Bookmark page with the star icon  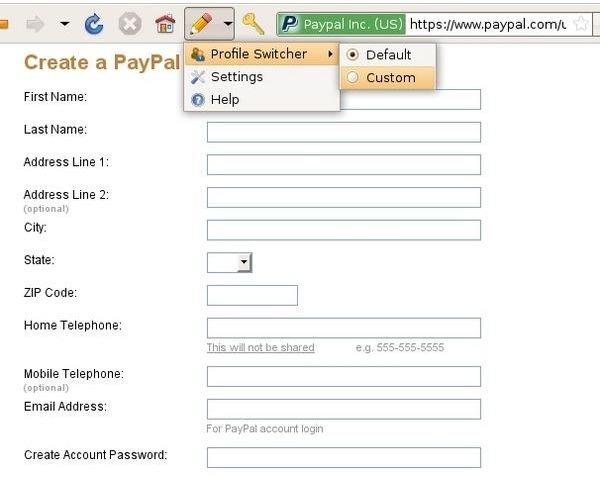[x=580, y=24]
